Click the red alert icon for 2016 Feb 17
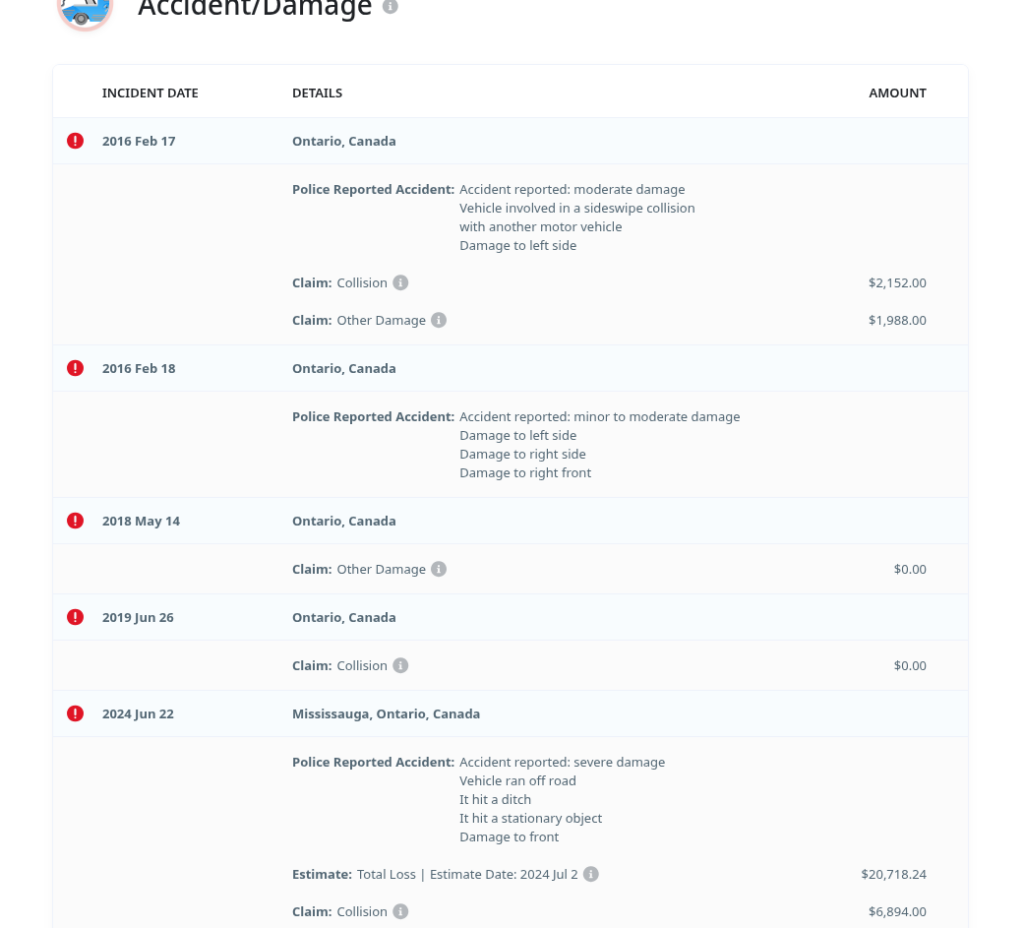Viewport: 1024px width, 928px height. coord(75,141)
